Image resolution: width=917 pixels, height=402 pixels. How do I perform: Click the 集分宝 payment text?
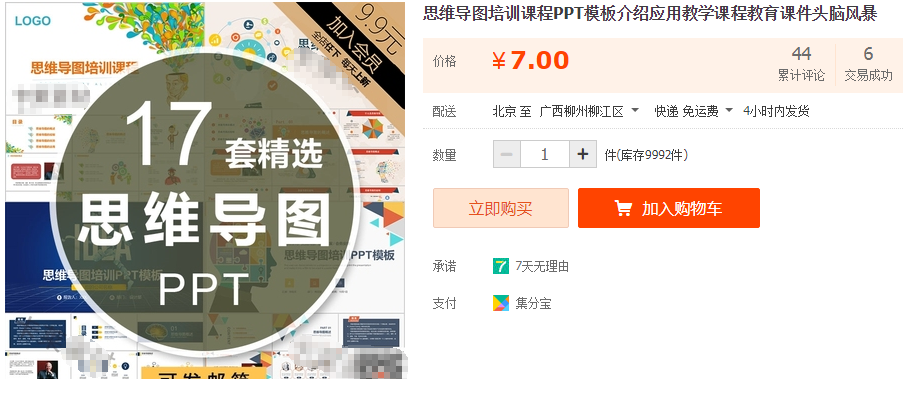point(533,304)
